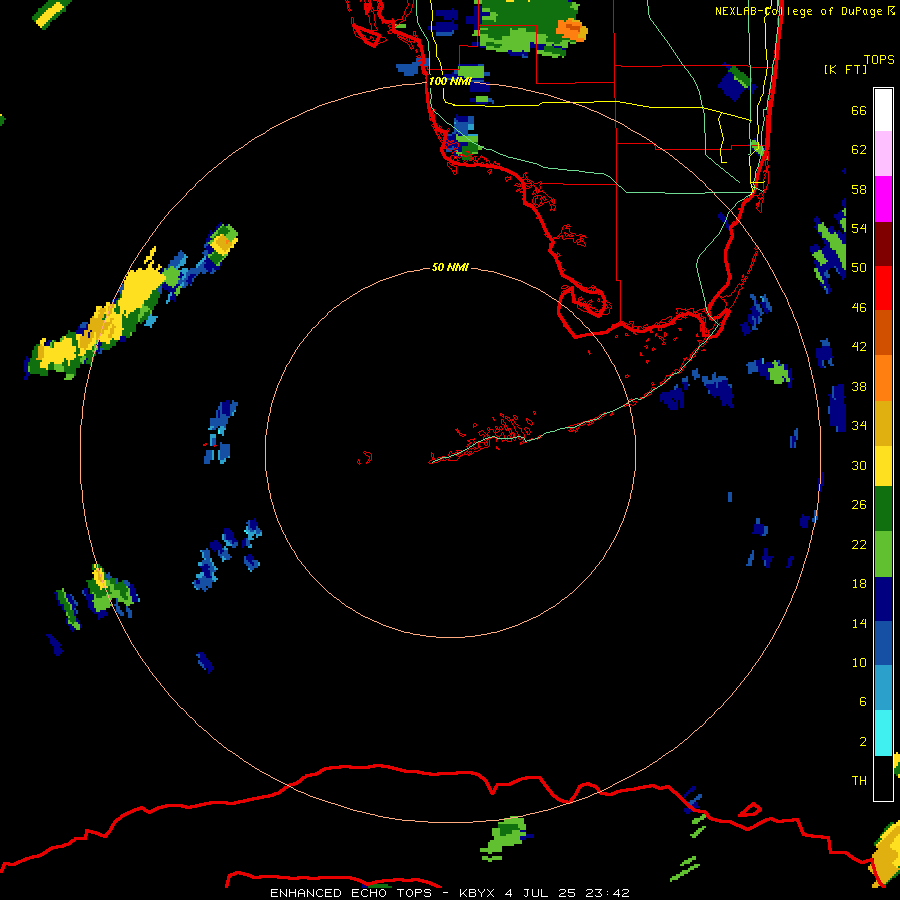Select the bright yellow legend swatch
The height and width of the screenshot is (900, 900).
point(883,466)
